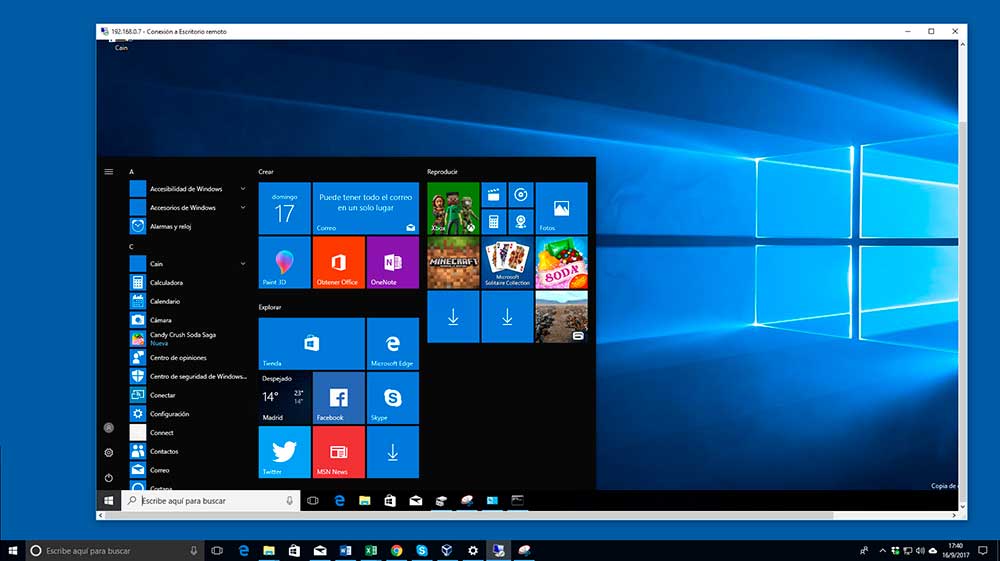Viewport: 1000px width, 561px height.
Task: Select the Connect entry in app list
Action: click(189, 432)
